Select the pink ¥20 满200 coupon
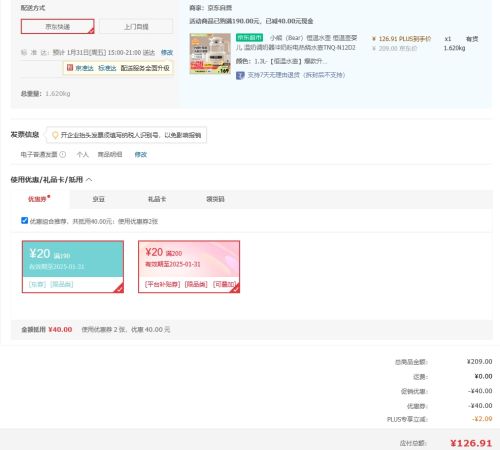Image resolution: width=500 pixels, height=450 pixels. point(189,267)
